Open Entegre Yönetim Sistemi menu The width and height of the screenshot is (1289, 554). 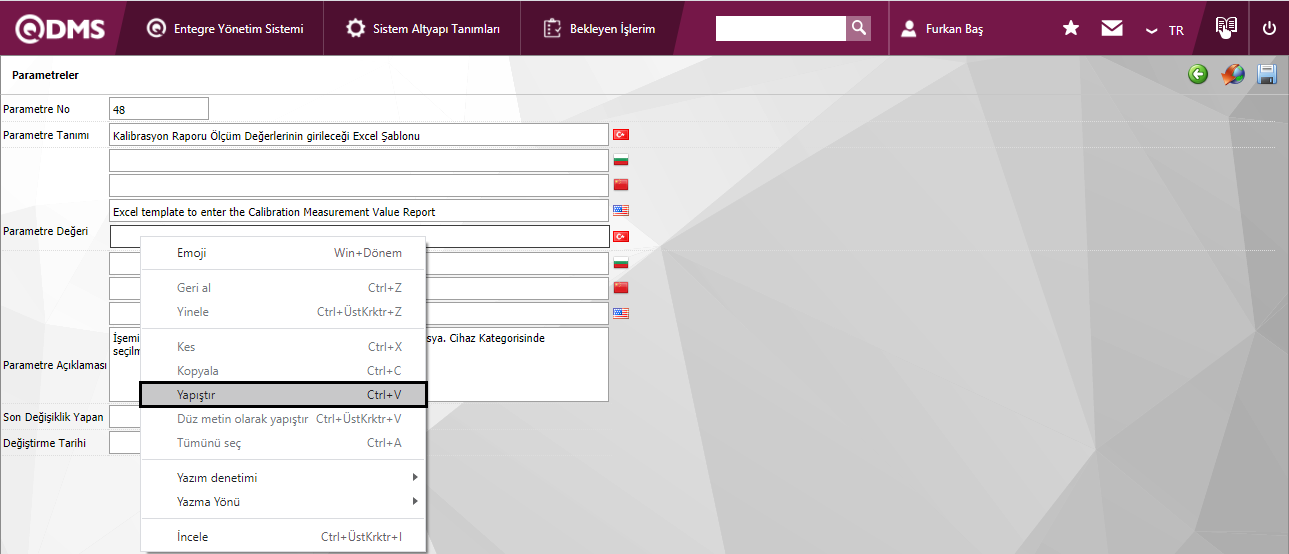click(225, 29)
